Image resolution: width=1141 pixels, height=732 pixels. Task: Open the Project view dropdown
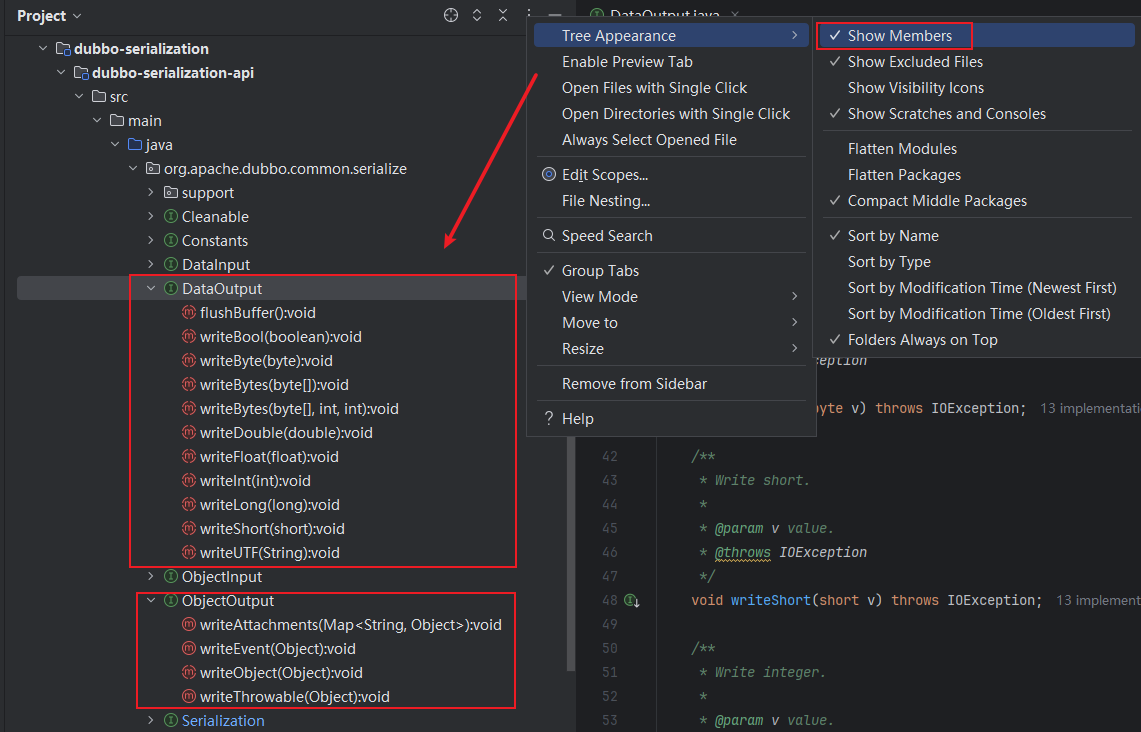point(49,16)
